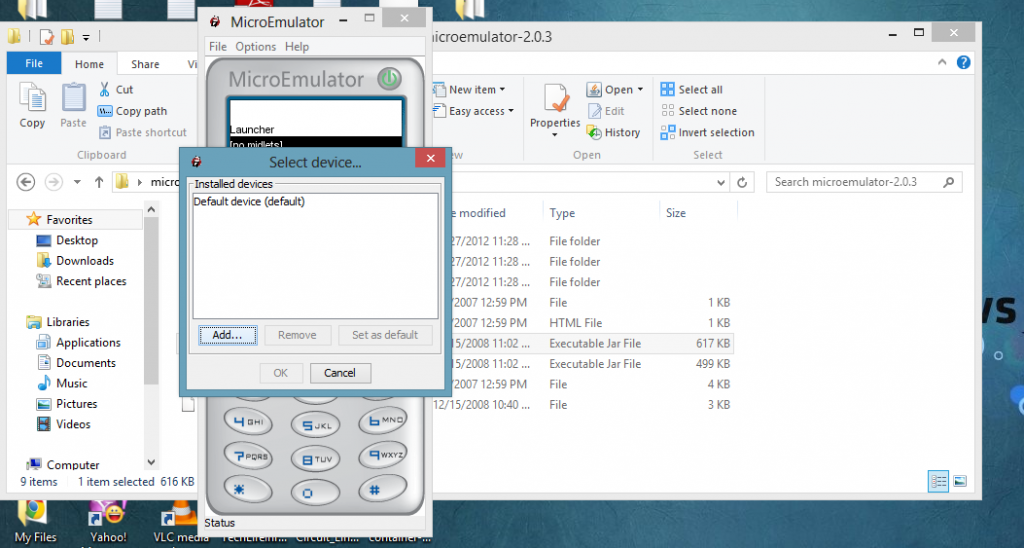Select Downloads under Favorites
Viewport: 1024px width, 548px height.
[x=75, y=261]
